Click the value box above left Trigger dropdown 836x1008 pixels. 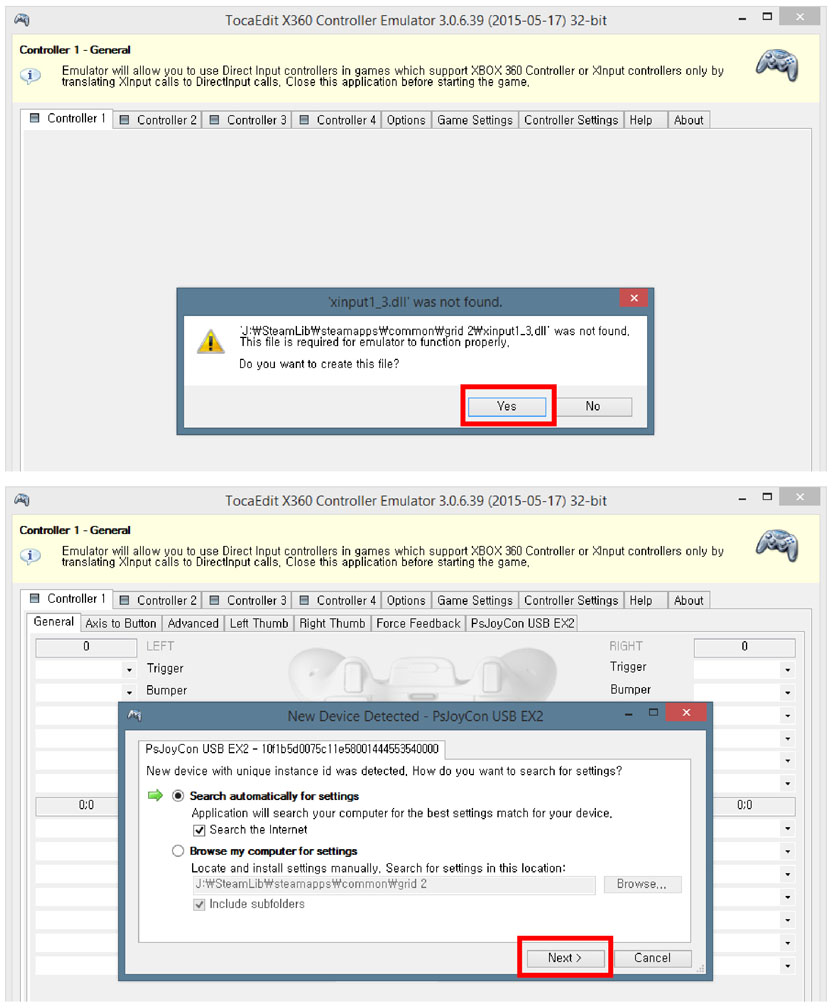click(x=86, y=647)
